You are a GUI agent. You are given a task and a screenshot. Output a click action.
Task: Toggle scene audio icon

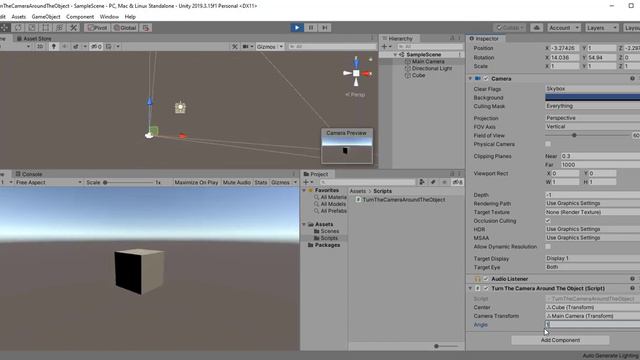[x=64, y=47]
